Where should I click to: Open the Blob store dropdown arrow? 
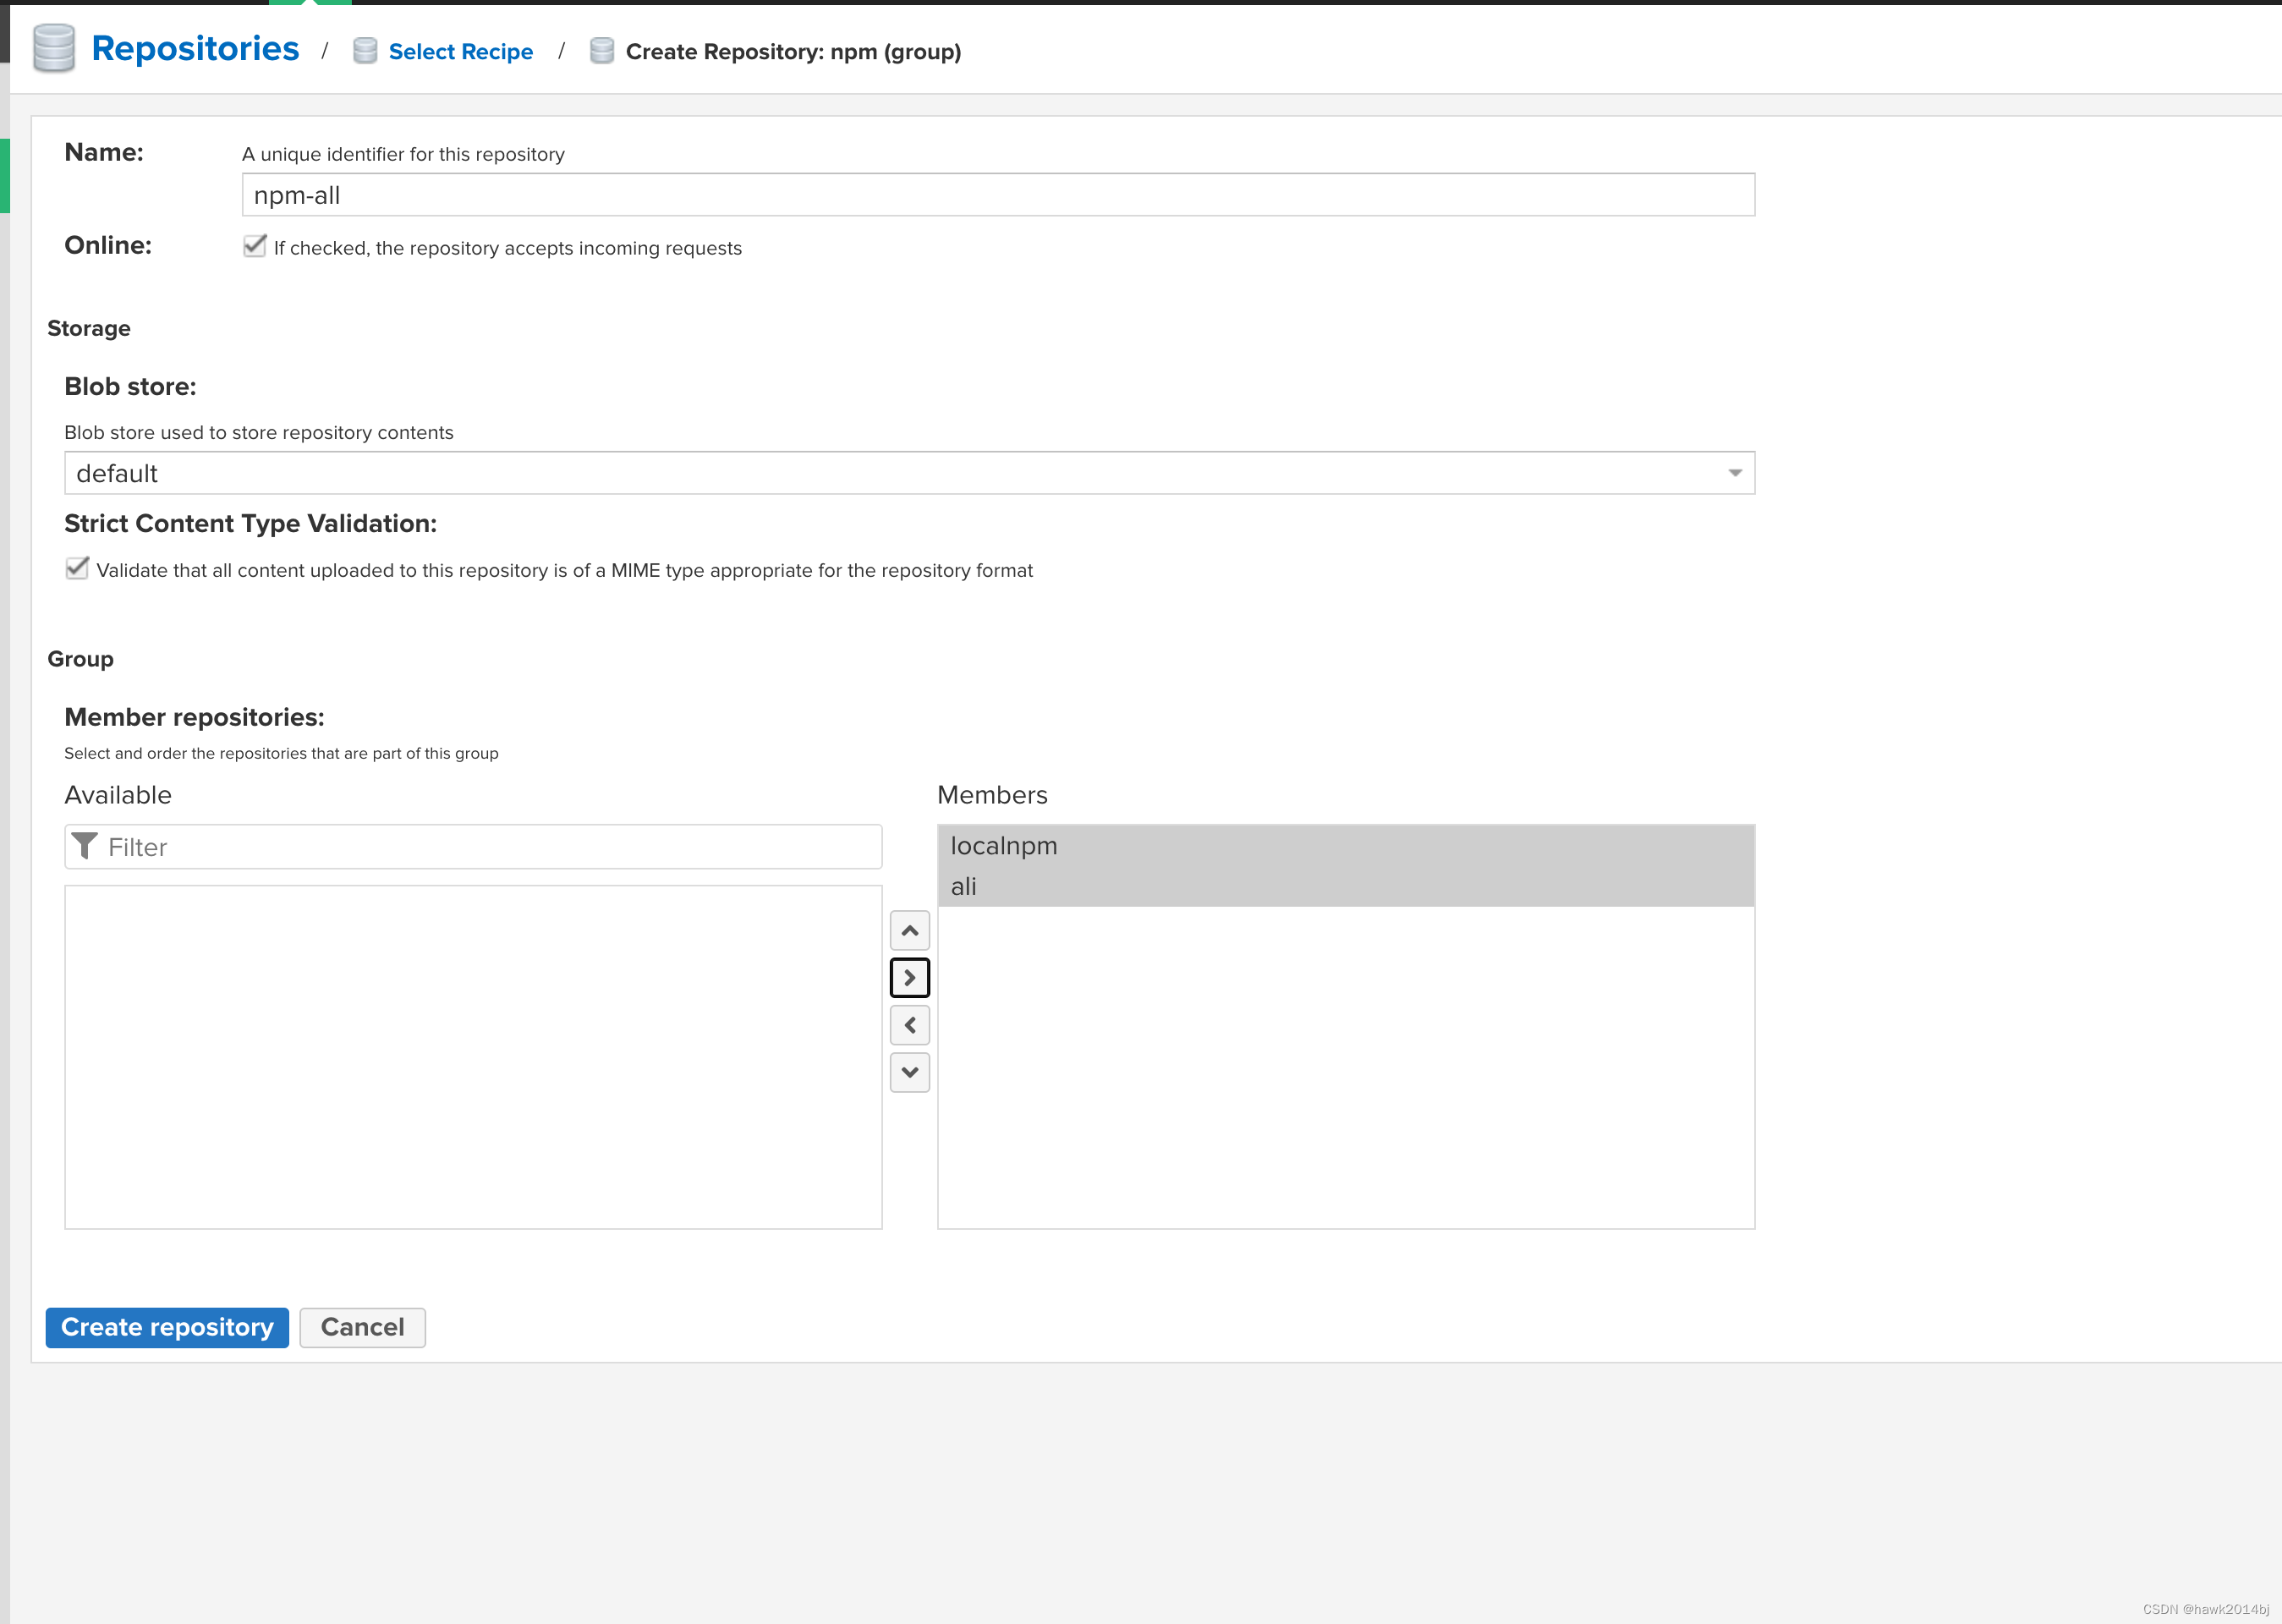point(1734,473)
